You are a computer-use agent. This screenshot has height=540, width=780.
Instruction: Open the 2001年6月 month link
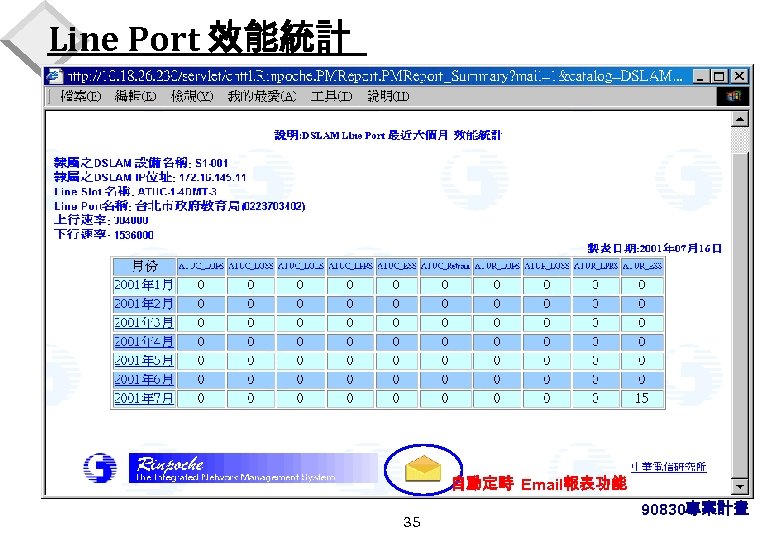(144, 379)
